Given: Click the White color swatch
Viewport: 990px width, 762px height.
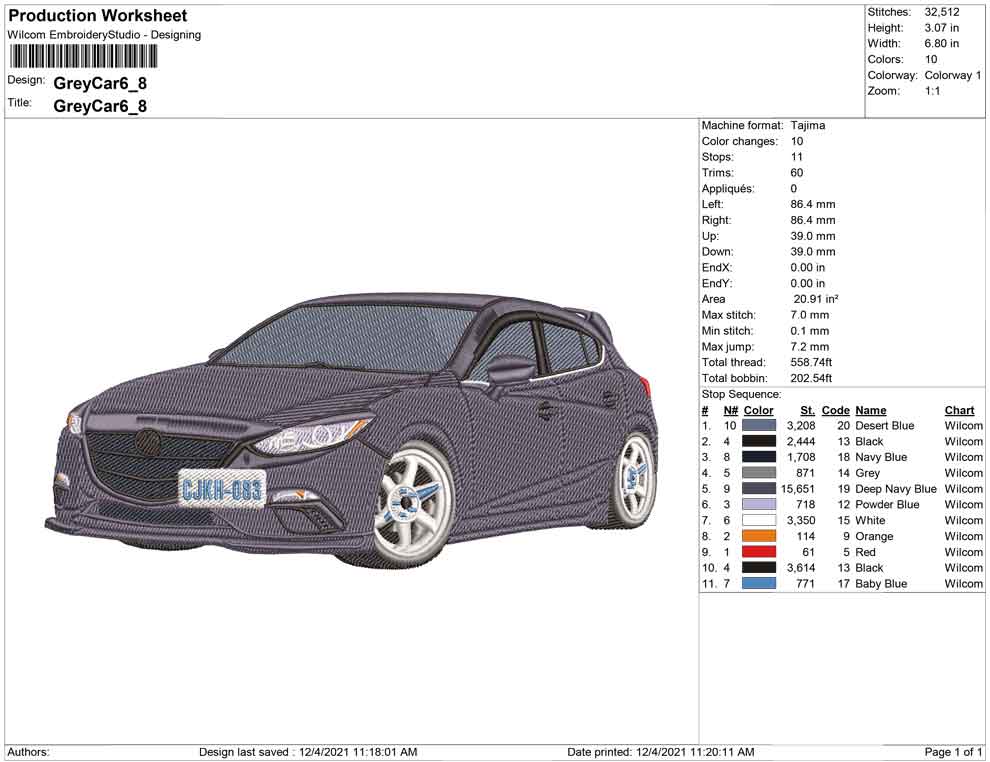Looking at the screenshot, I should point(759,520).
